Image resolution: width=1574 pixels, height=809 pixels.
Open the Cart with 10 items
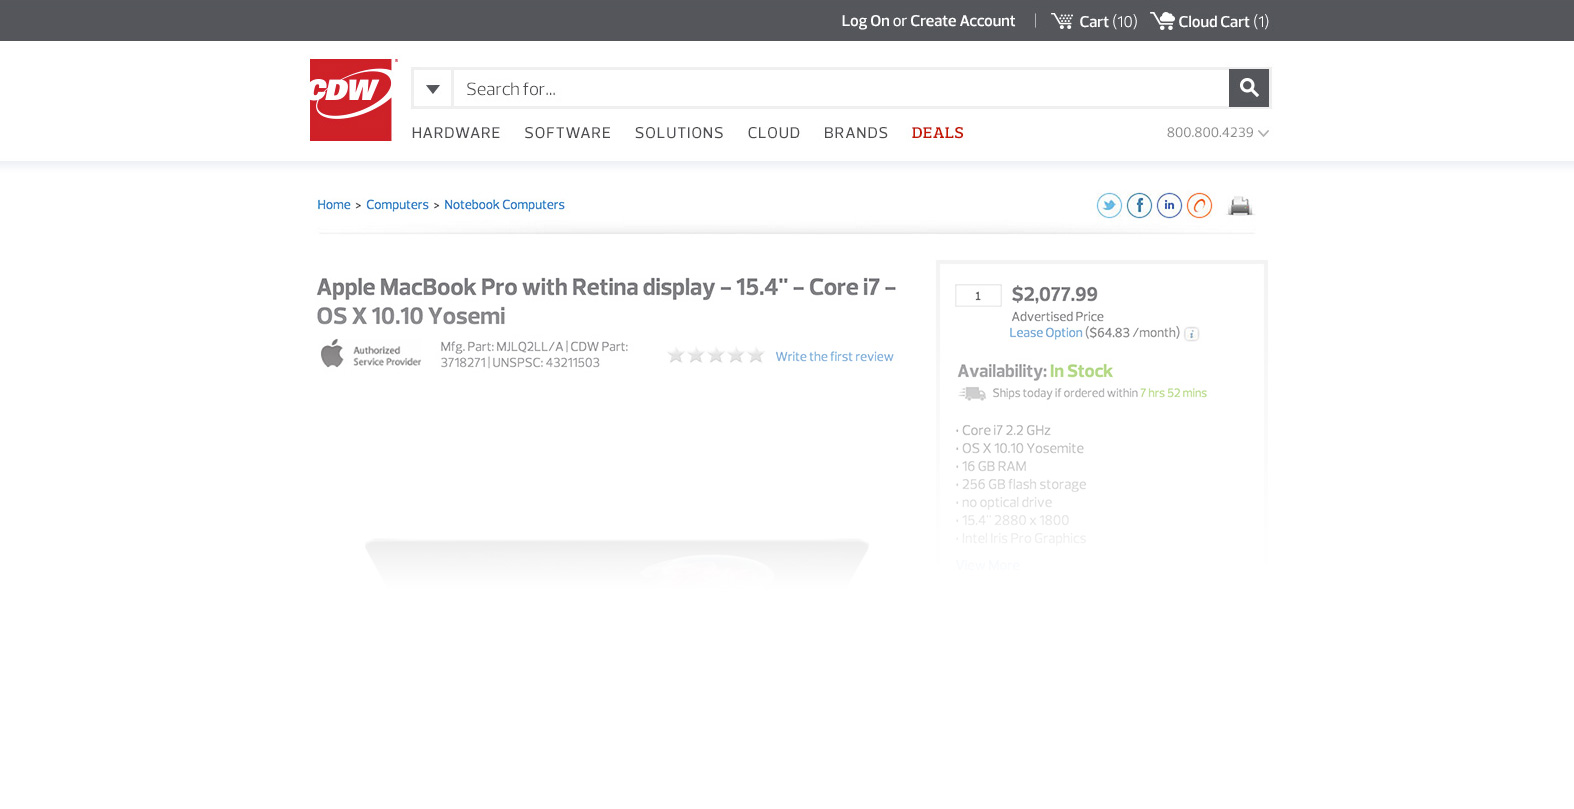click(x=1094, y=21)
